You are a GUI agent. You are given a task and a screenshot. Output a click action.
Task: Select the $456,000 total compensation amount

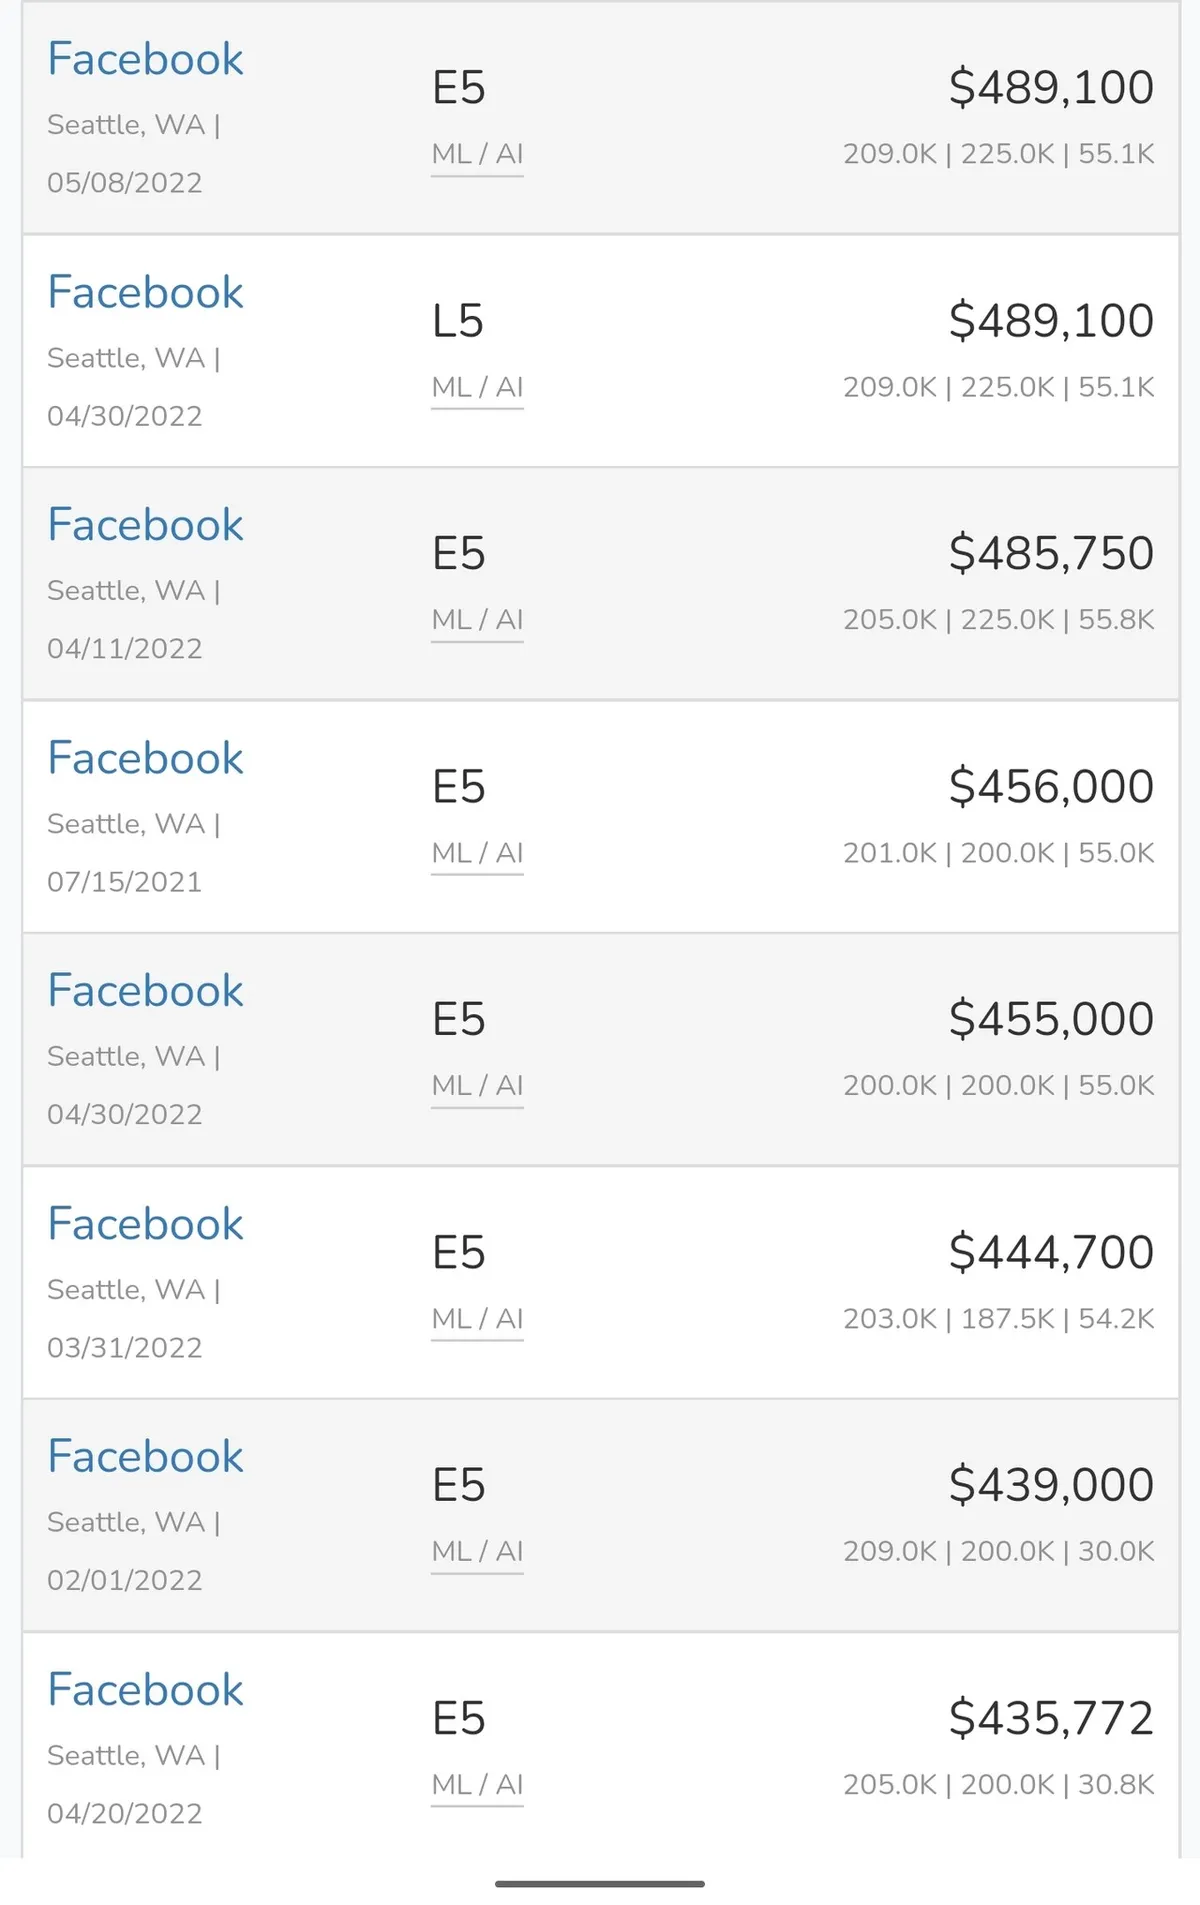tap(1051, 787)
